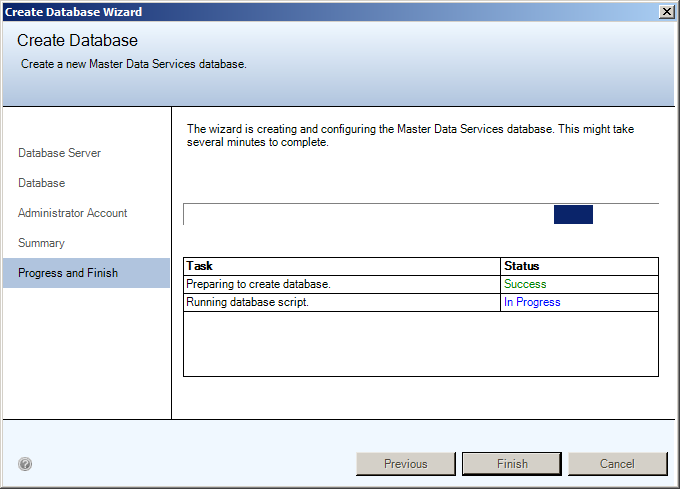Click the 'Create Database' heading text

(77, 40)
